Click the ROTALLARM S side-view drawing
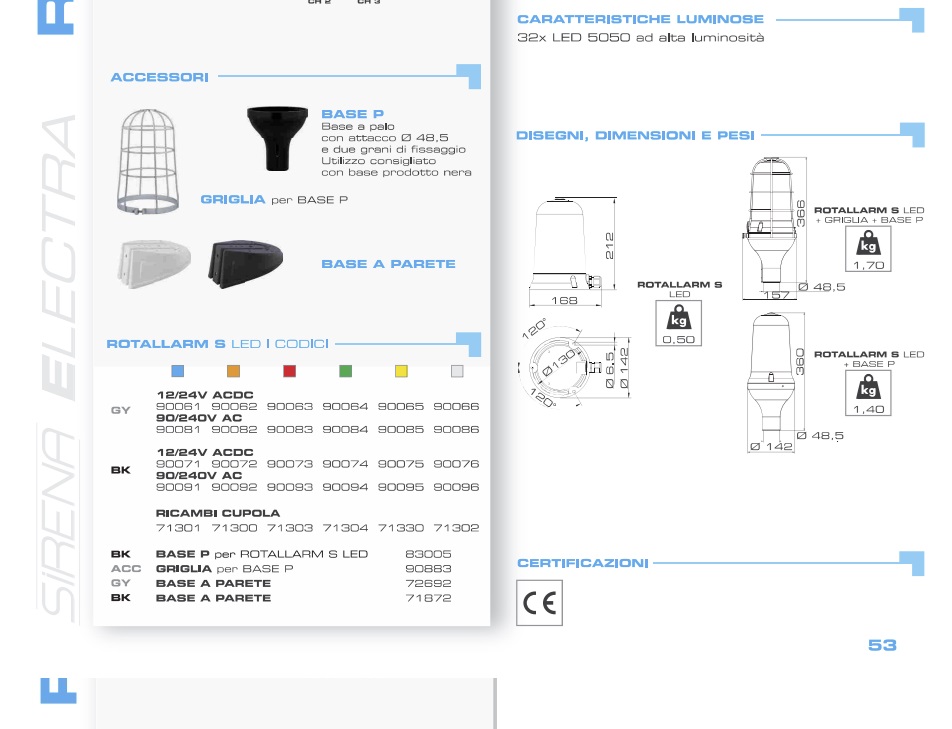 pos(565,243)
